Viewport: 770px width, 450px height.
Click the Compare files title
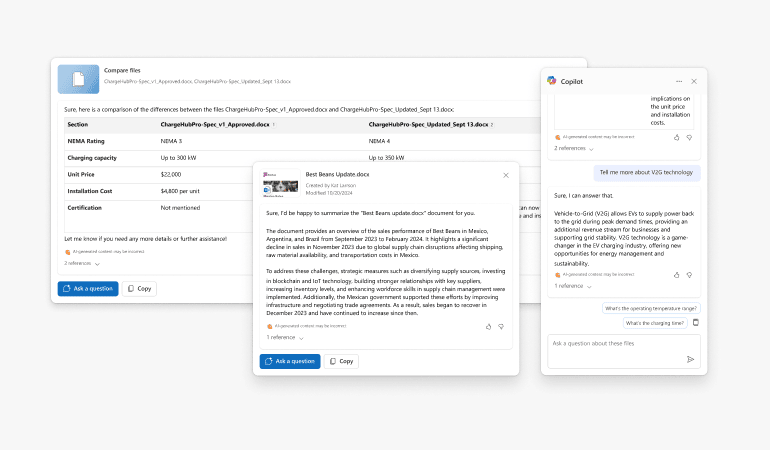(122, 70)
